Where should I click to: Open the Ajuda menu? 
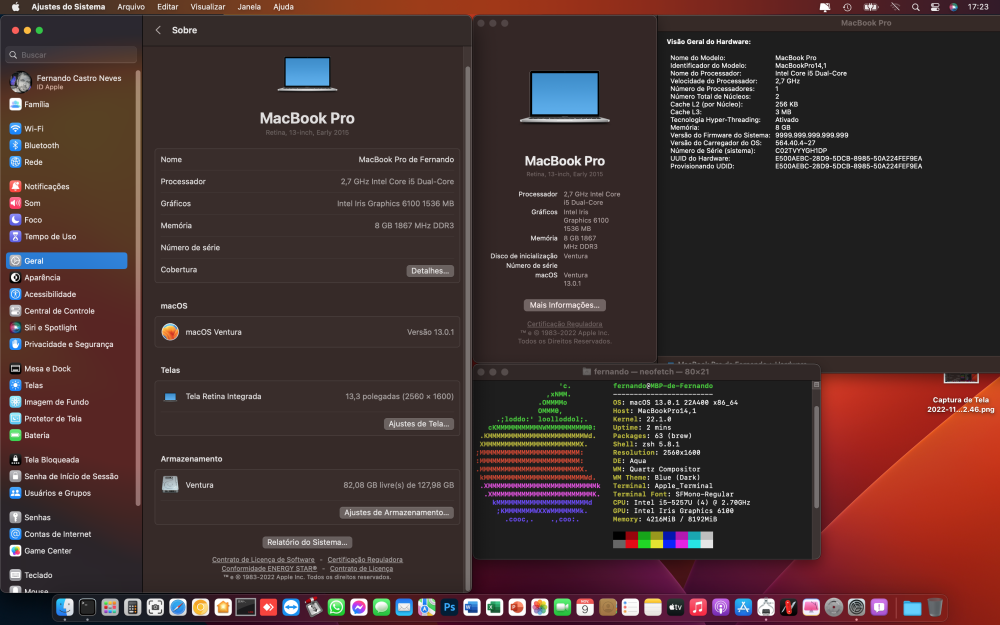tap(283, 7)
